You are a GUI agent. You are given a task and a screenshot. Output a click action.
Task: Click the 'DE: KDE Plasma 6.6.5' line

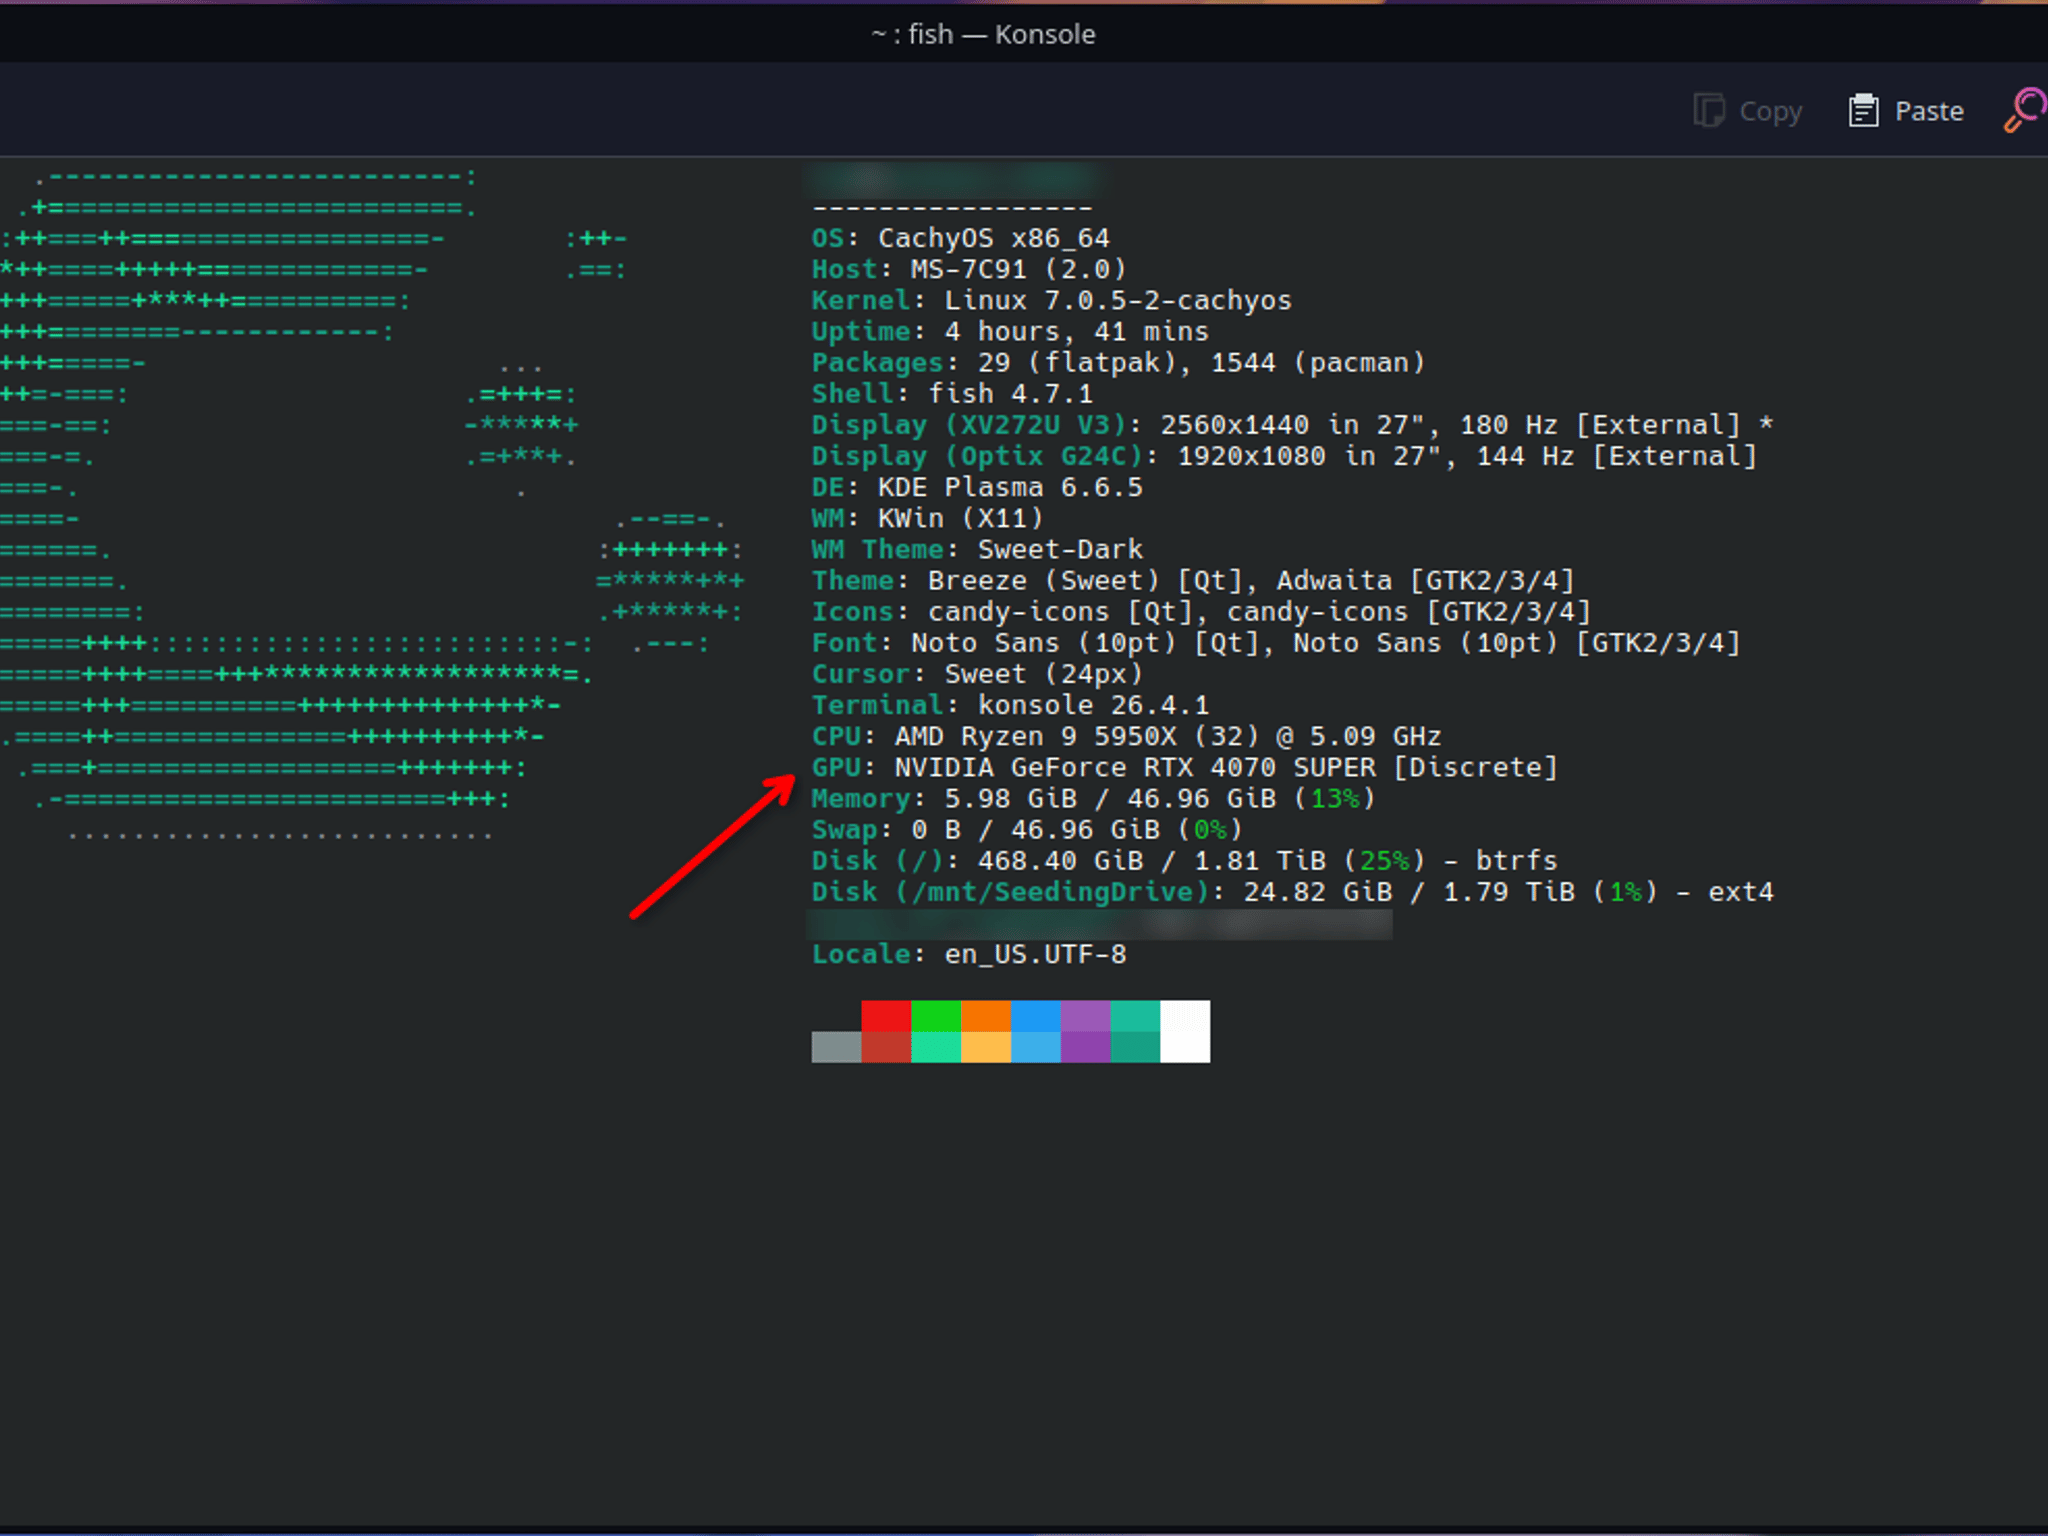(x=977, y=487)
